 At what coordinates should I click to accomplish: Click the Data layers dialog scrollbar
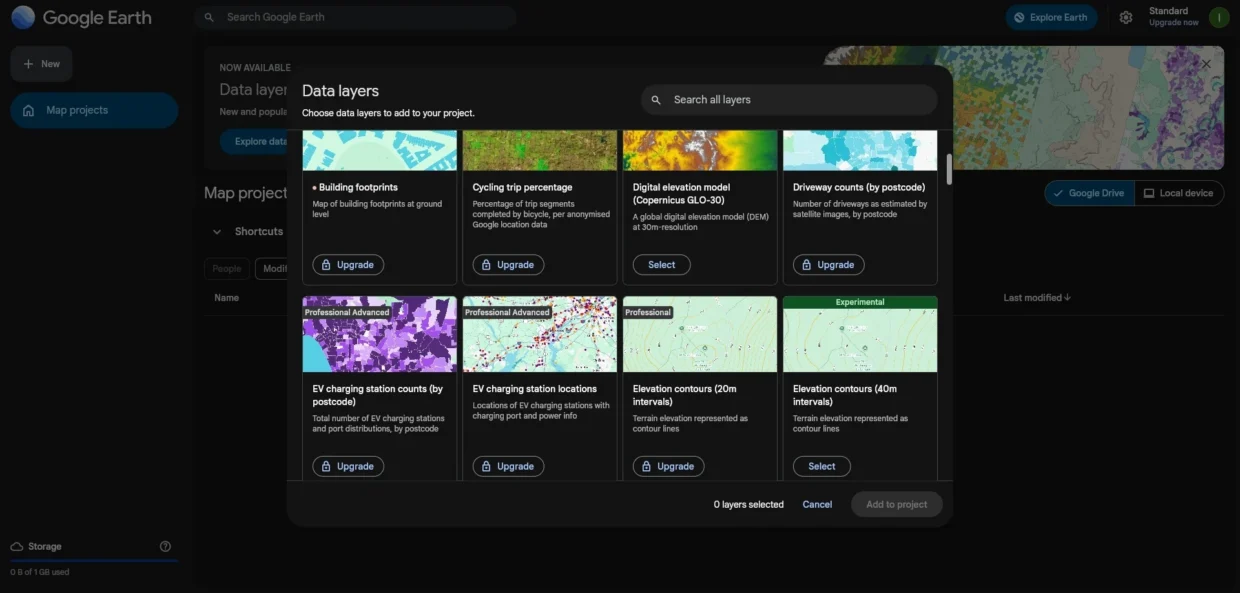948,170
